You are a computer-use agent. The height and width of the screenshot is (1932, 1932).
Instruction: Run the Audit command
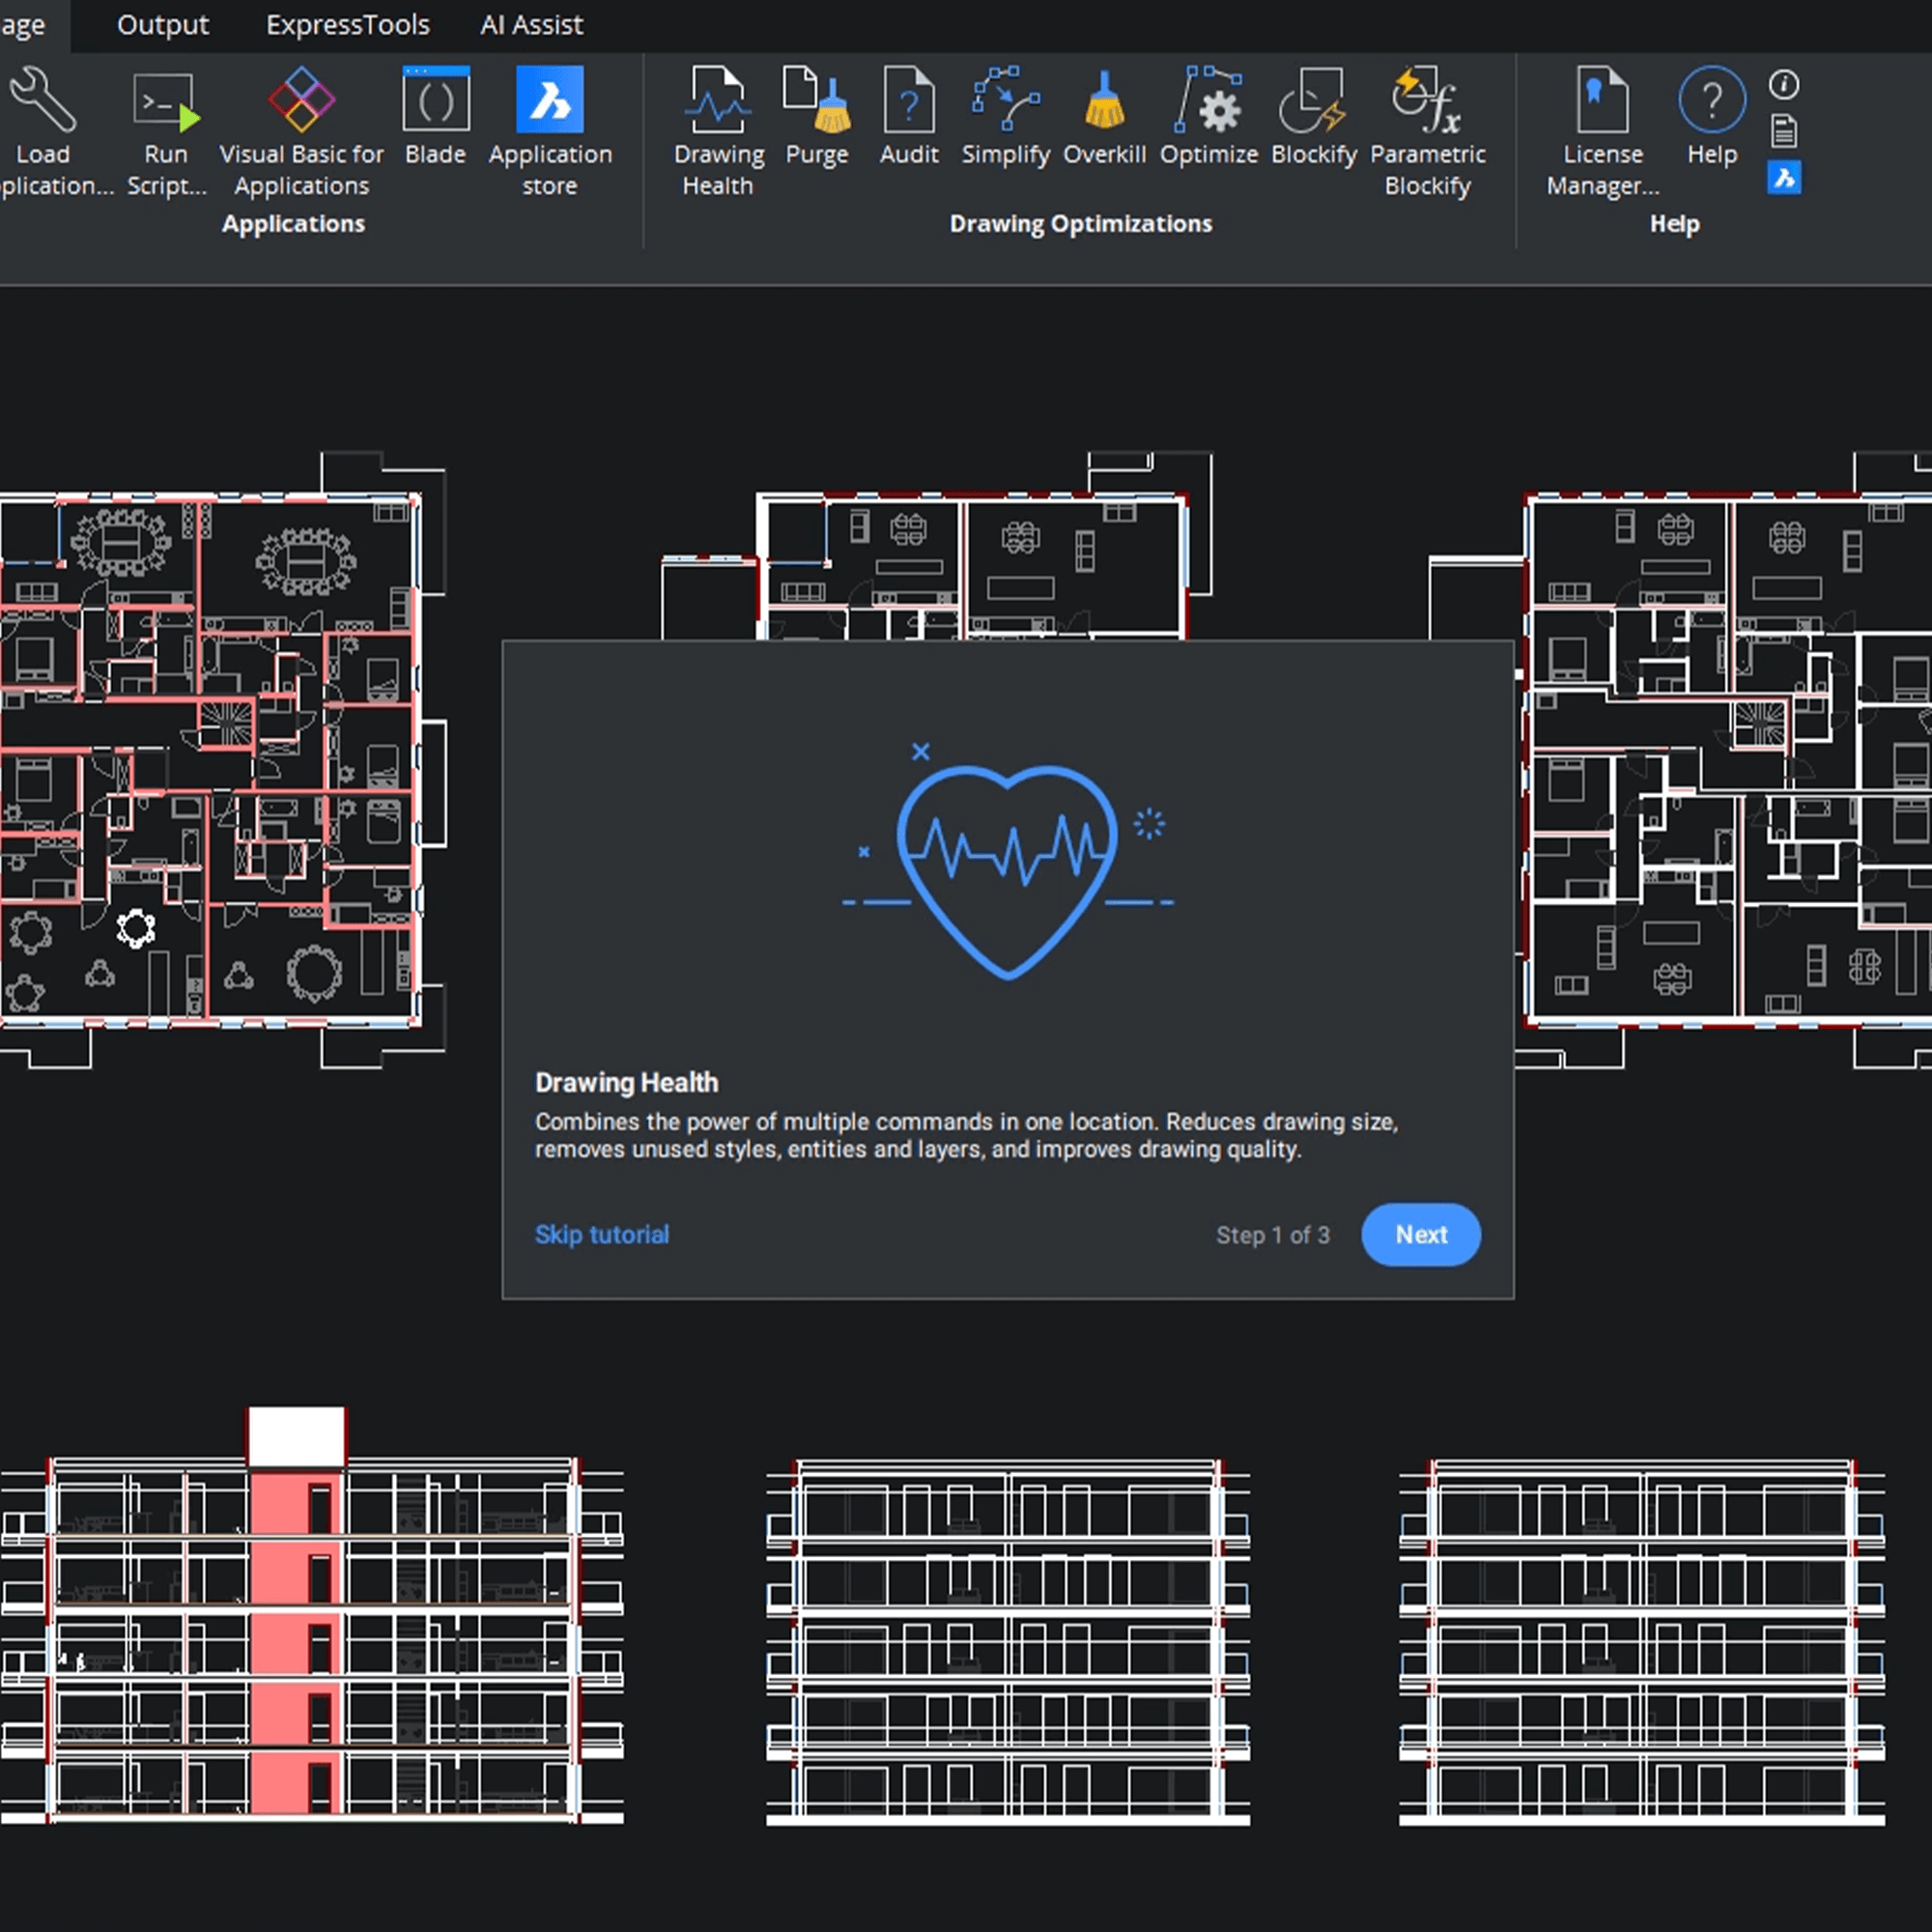909,116
